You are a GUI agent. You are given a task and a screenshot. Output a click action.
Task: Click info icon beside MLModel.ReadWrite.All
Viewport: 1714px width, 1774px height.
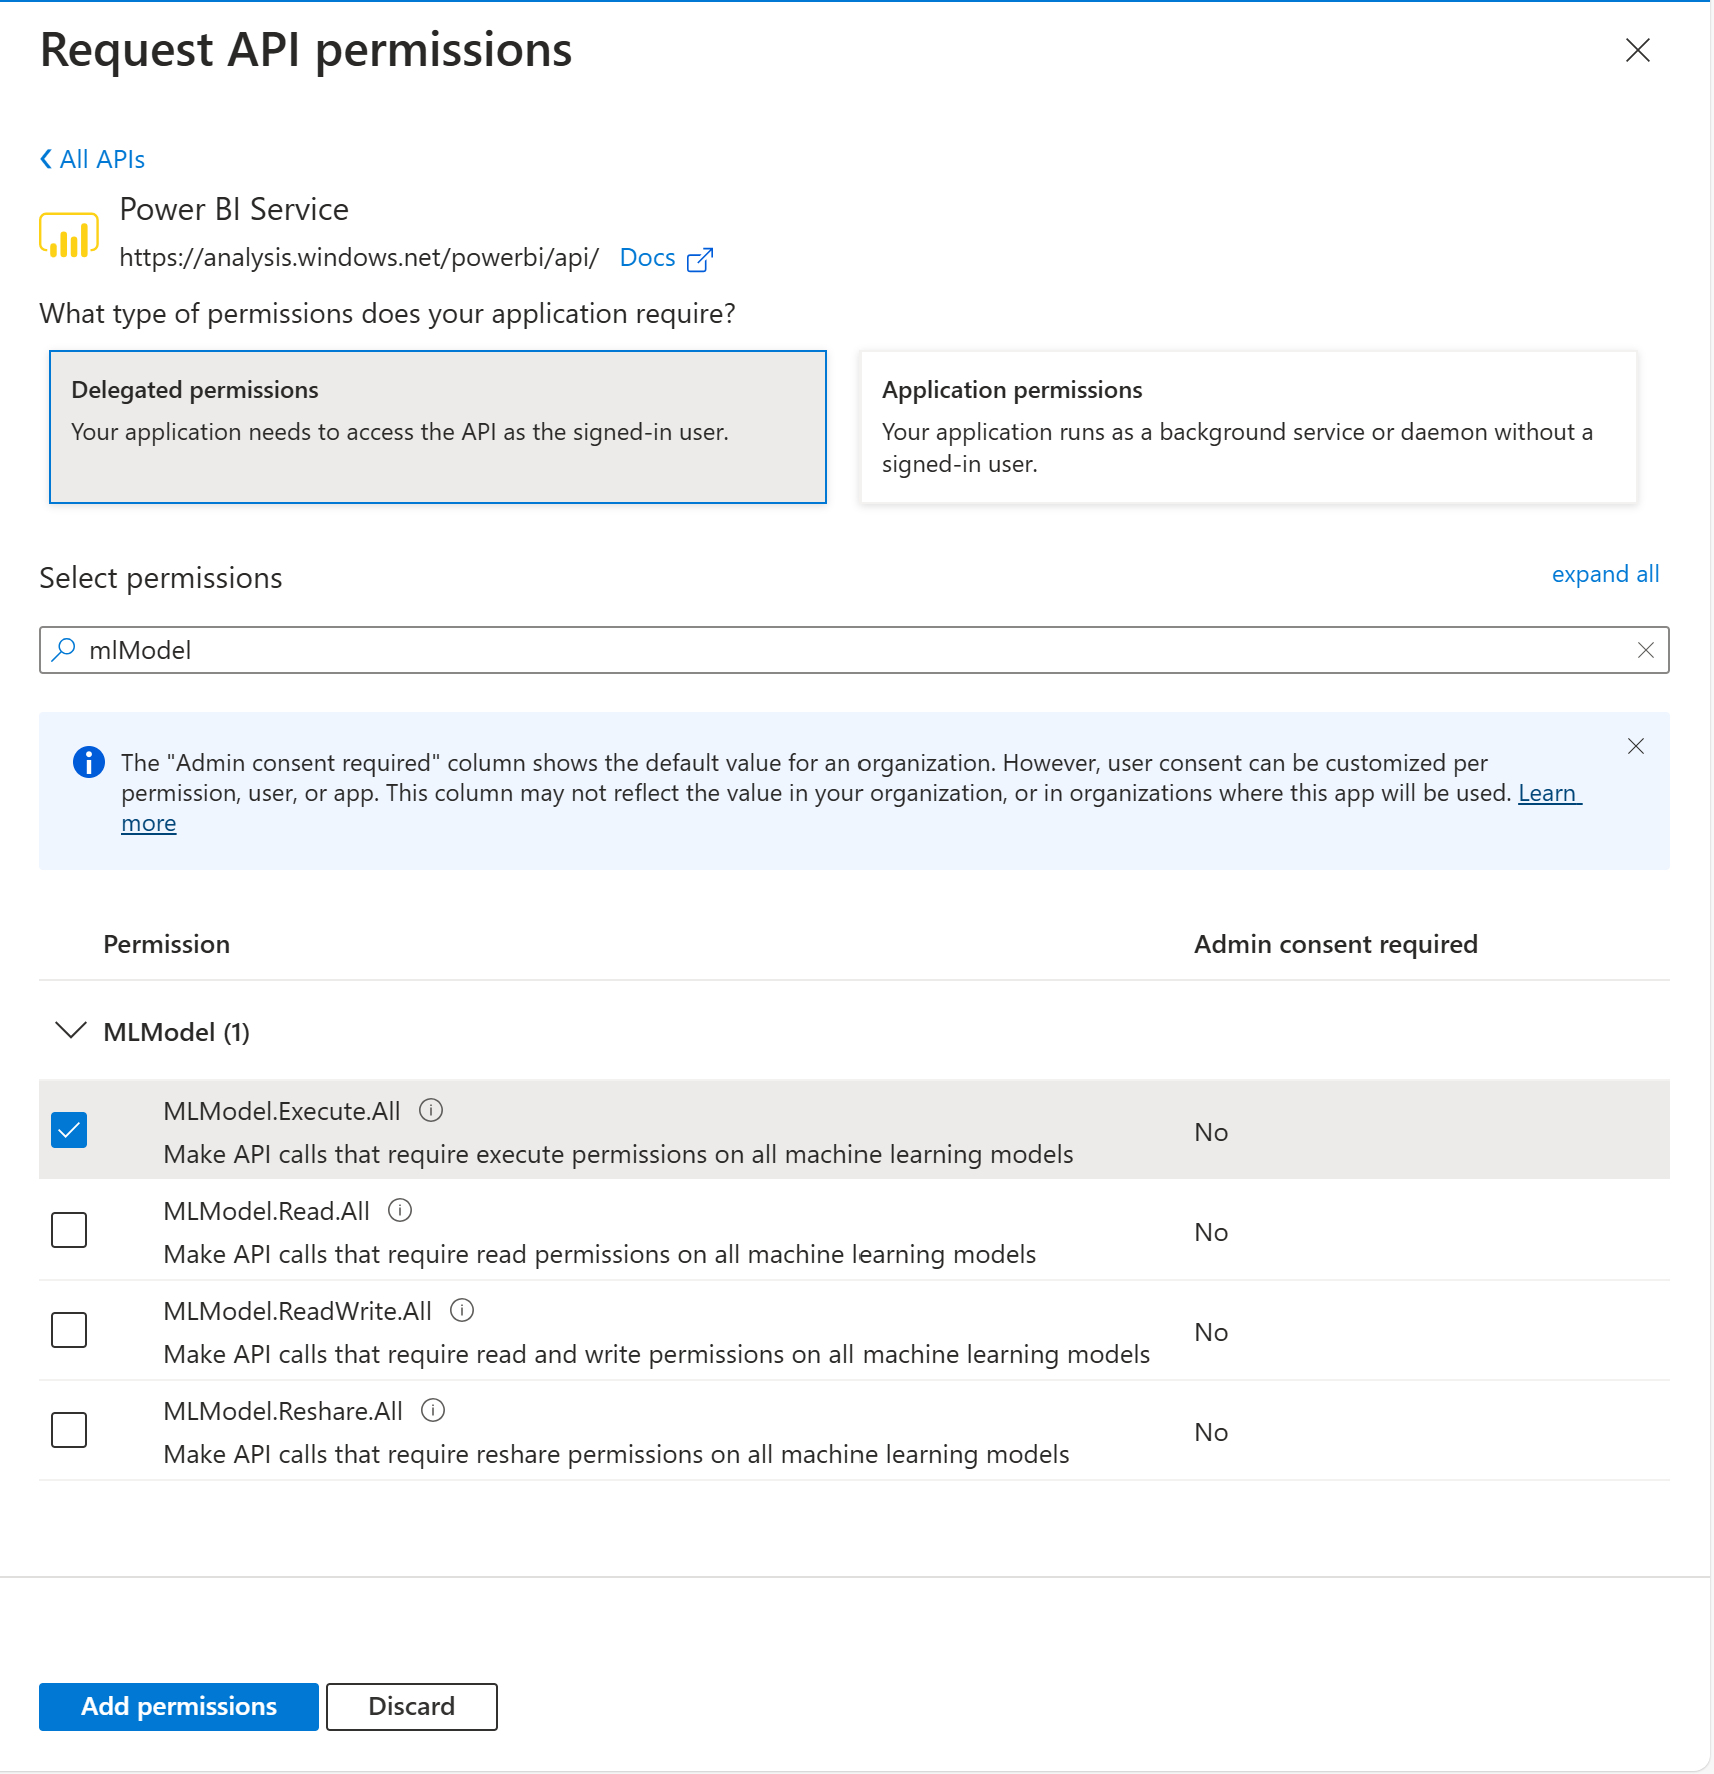(x=462, y=1310)
